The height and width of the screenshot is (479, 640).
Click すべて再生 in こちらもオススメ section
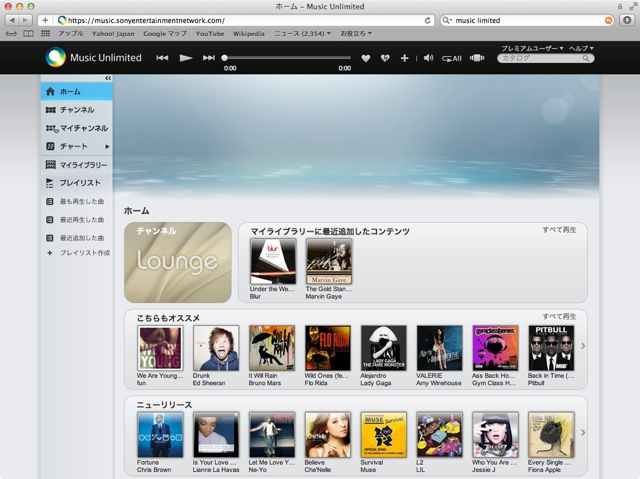[x=559, y=316]
